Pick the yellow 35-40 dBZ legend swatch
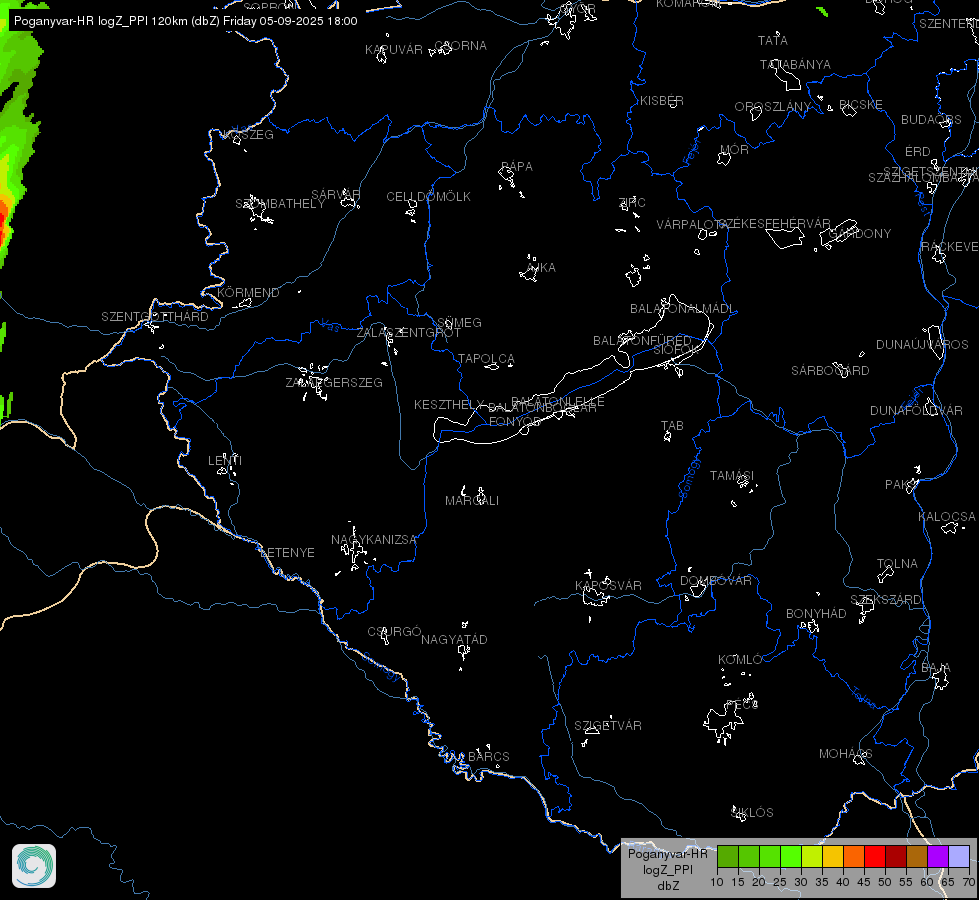 (x=832, y=856)
